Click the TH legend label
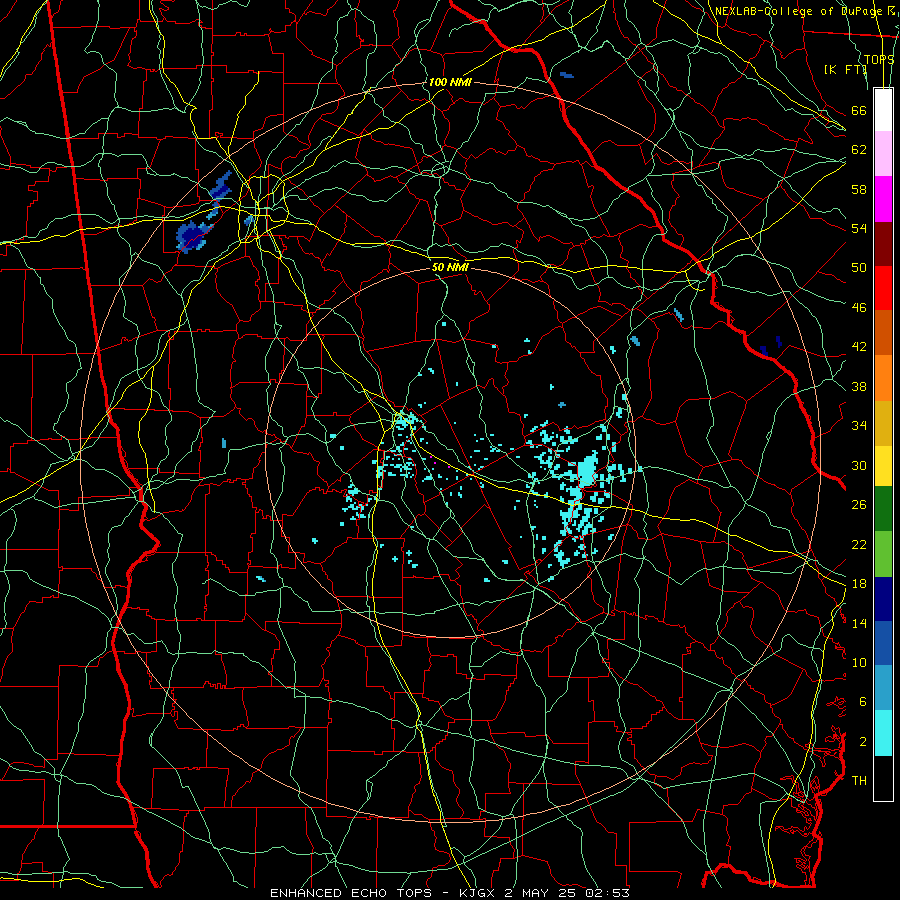900x900 pixels. 859,781
